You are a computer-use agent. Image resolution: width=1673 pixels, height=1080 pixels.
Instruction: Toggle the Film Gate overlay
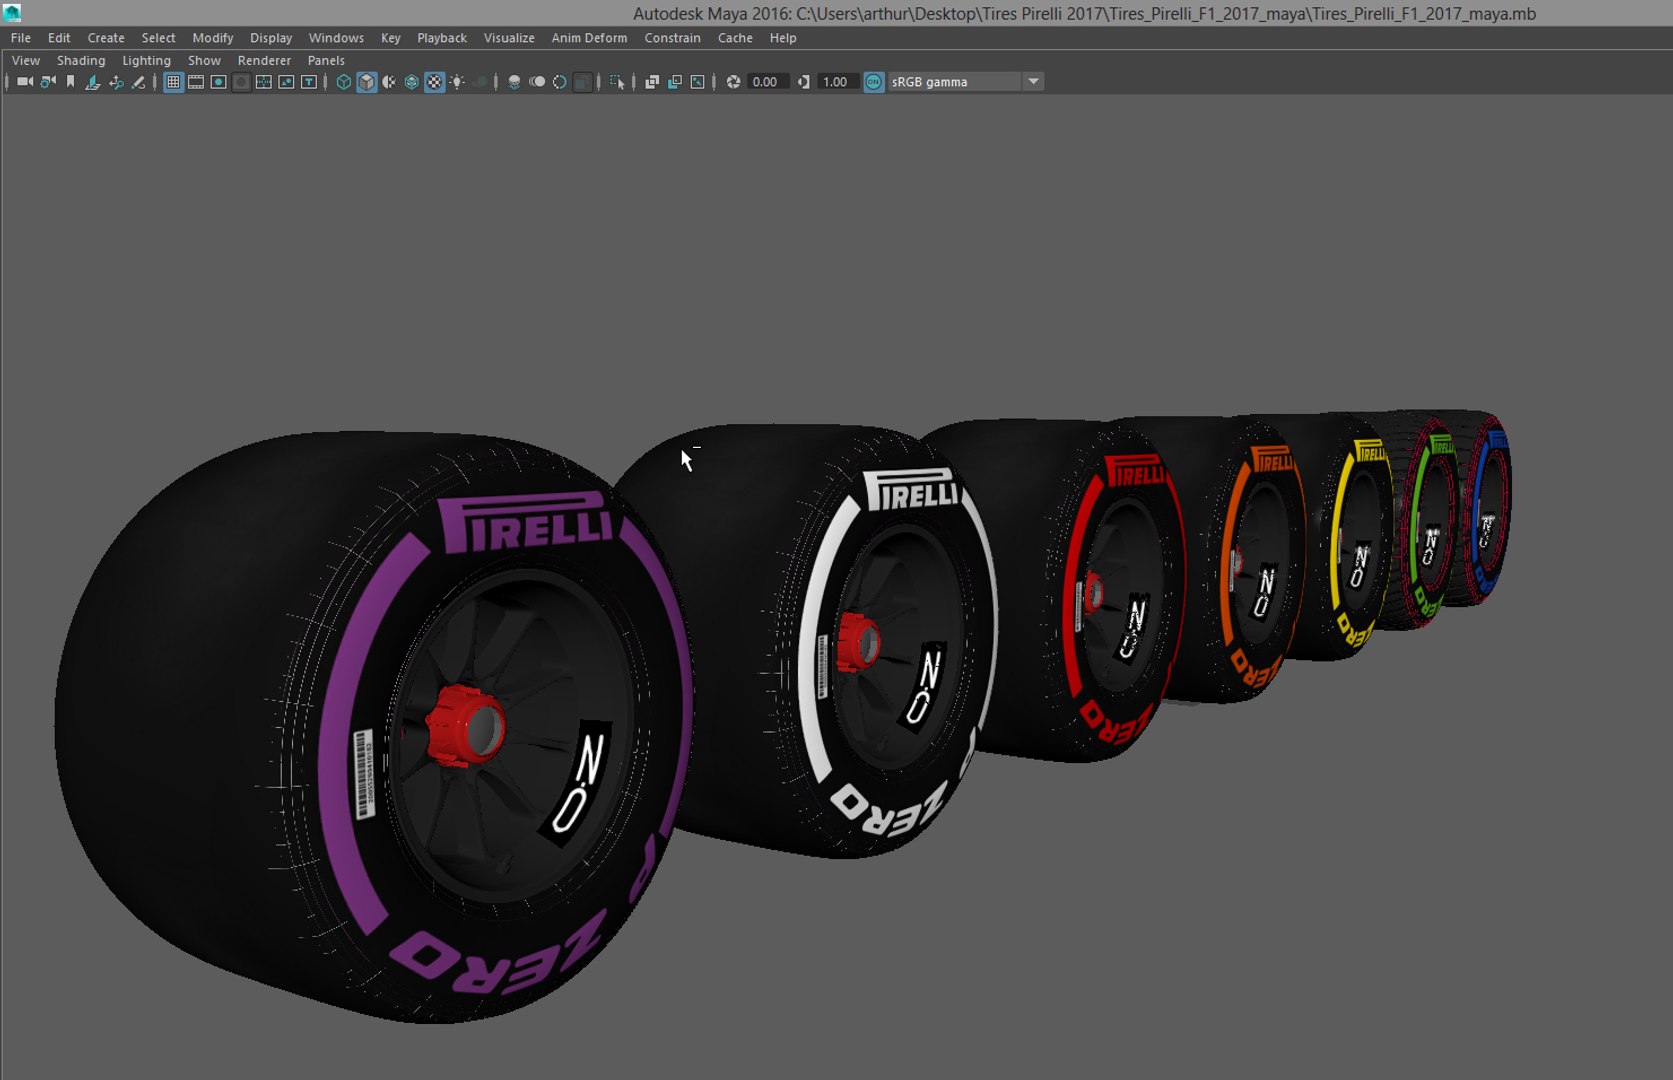(196, 82)
